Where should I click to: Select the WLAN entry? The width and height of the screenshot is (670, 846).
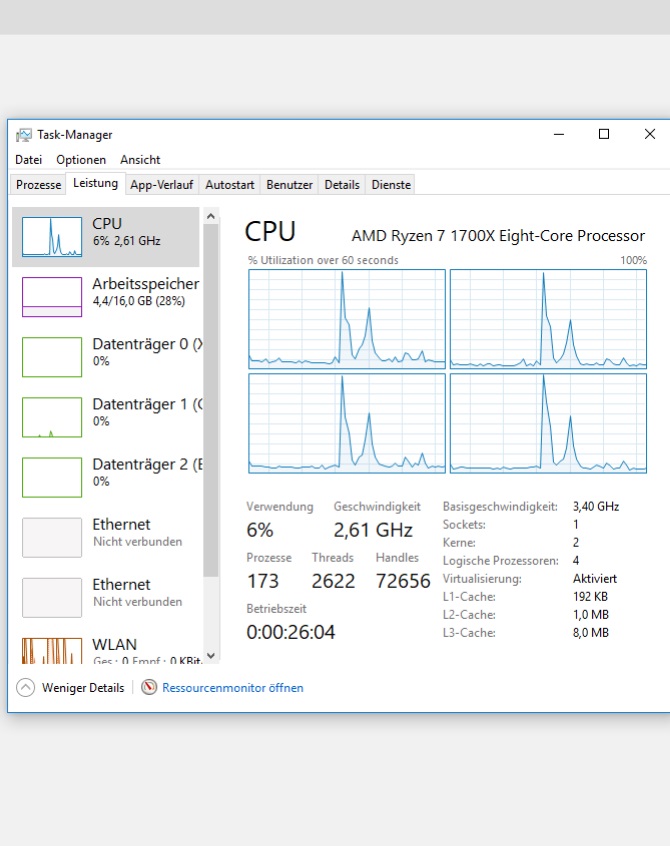pyautogui.click(x=106, y=649)
